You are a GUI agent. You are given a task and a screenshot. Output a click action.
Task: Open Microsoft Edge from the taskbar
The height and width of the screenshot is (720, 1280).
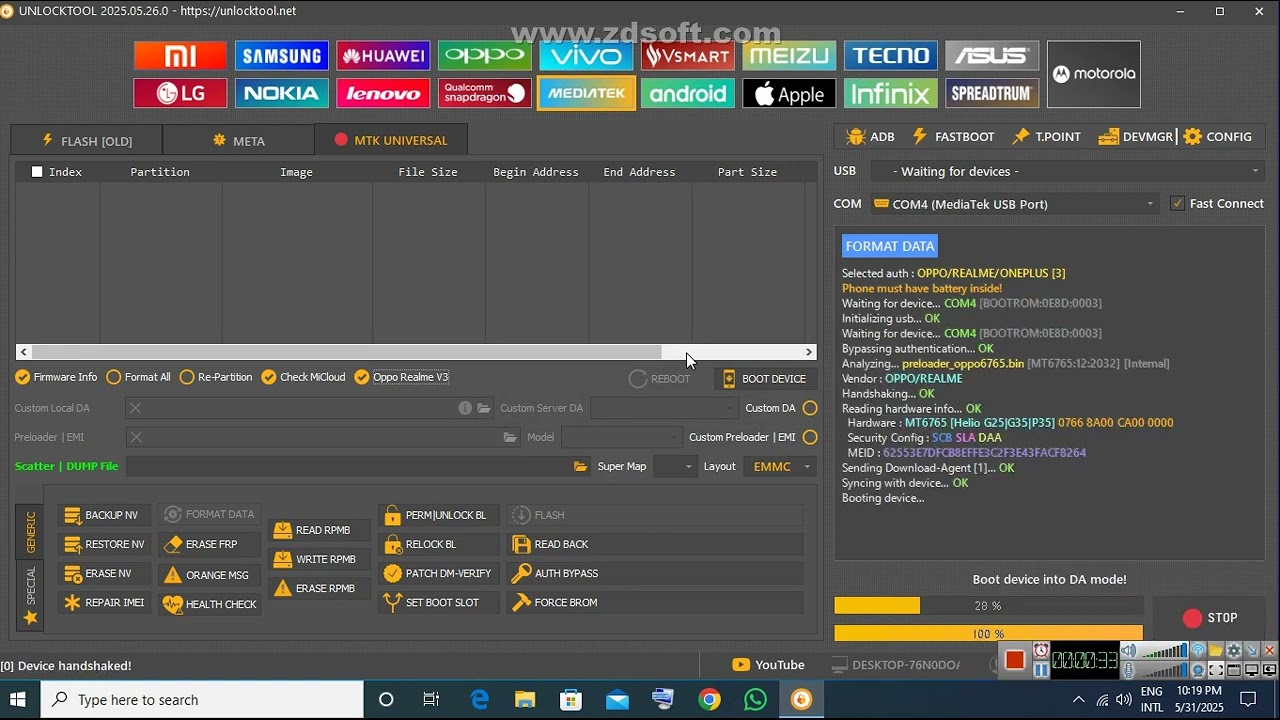[x=479, y=699]
